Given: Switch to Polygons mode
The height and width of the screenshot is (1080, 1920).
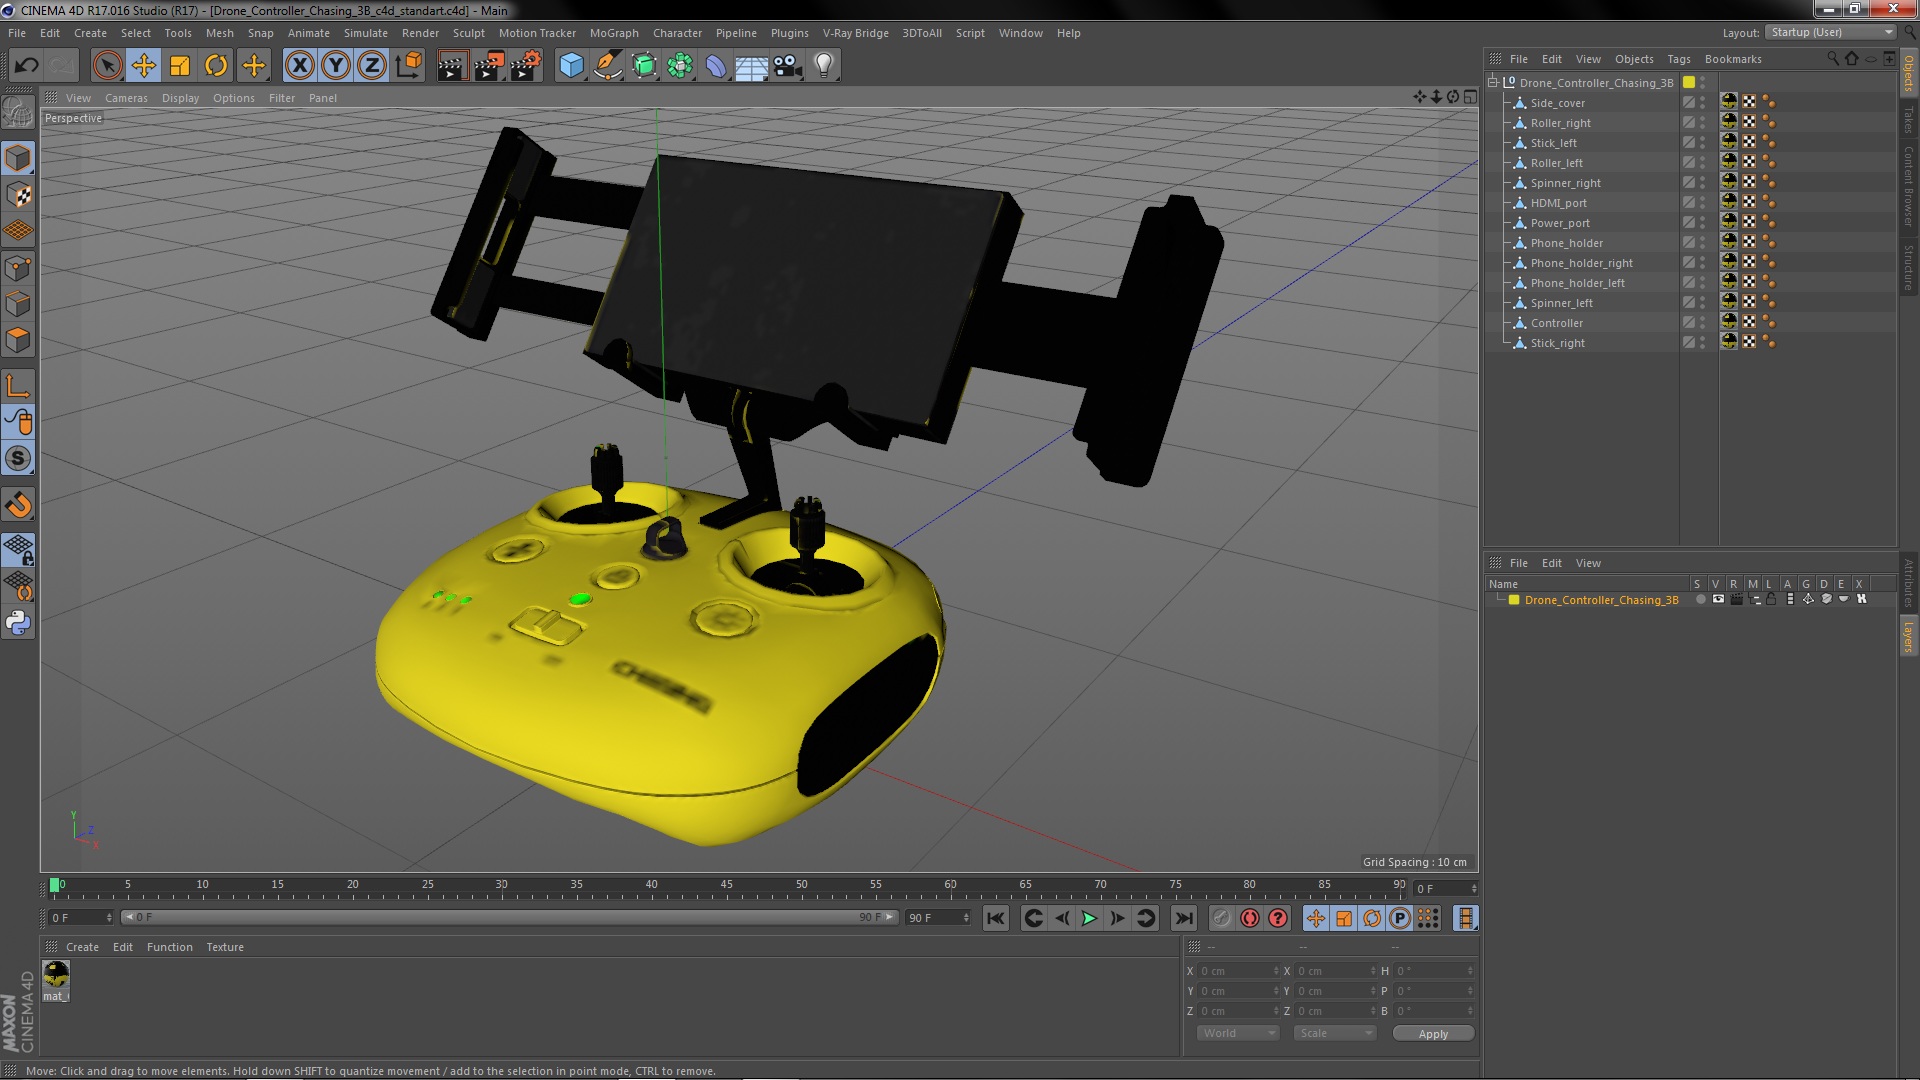Looking at the screenshot, I should 18,341.
